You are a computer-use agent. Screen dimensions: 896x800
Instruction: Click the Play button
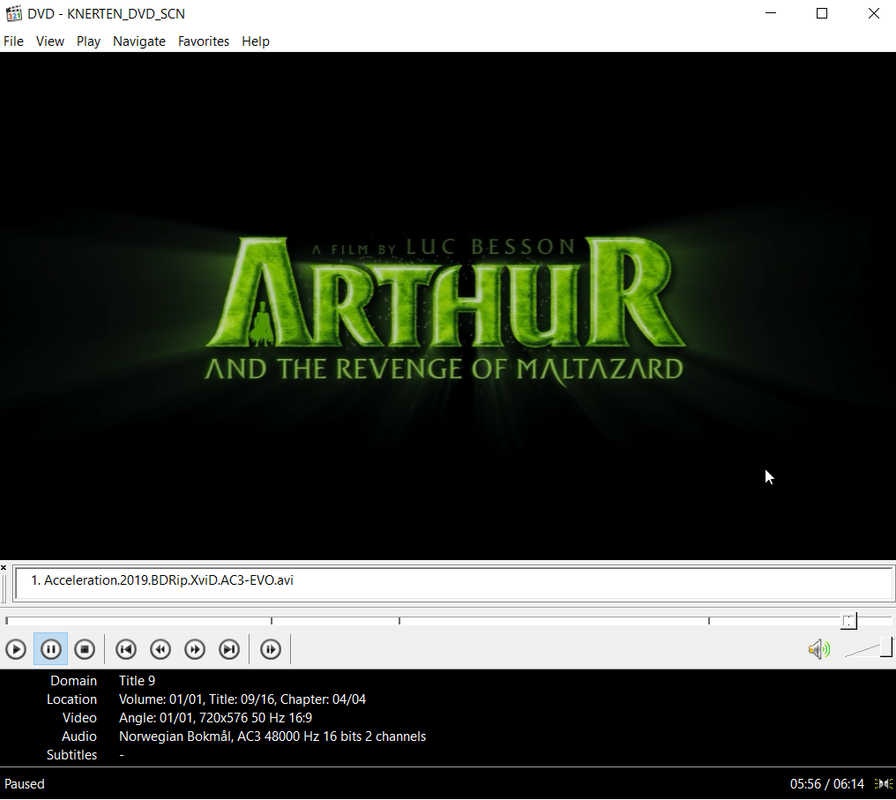(x=16, y=649)
